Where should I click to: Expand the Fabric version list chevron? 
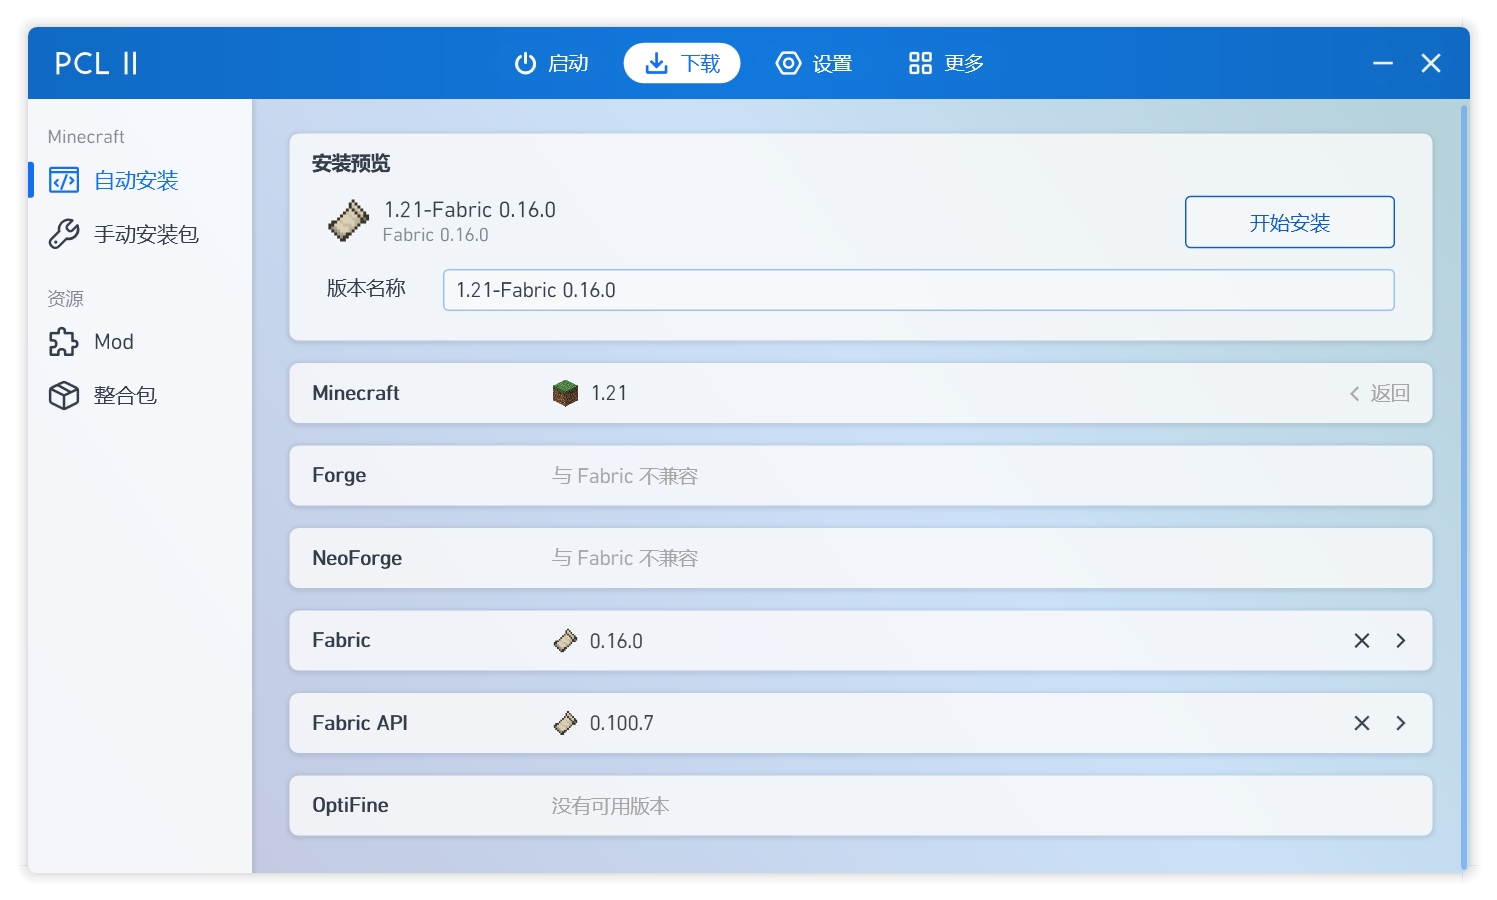tap(1400, 641)
